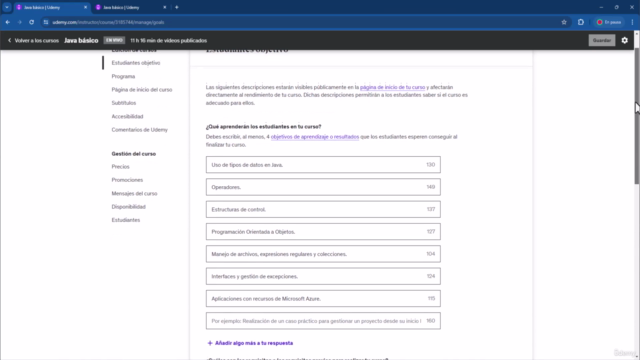Edit 'Programación Orientada a Objetos.' field
Image resolution: width=640 pixels, height=360 pixels.
323,231
